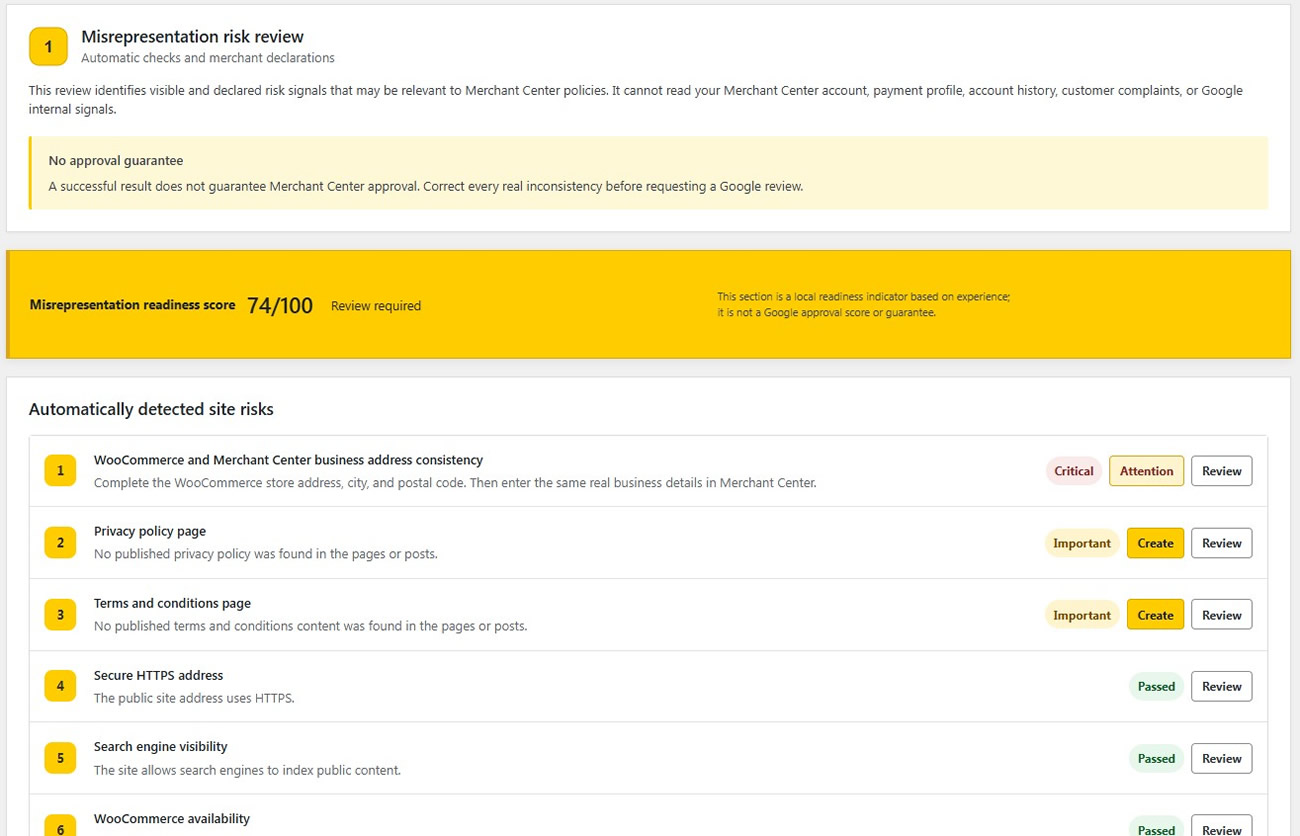Click the Important tag on Privacy policy row
Viewport: 1300px width, 836px height.
pyautogui.click(x=1082, y=543)
